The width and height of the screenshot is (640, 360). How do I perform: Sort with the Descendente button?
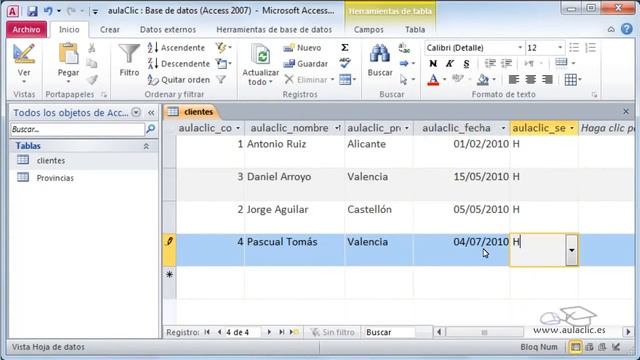(179, 64)
